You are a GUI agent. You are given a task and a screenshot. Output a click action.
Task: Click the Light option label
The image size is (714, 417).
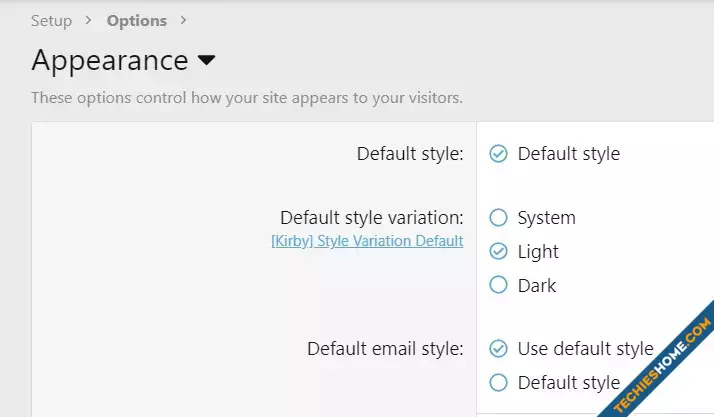click(538, 252)
